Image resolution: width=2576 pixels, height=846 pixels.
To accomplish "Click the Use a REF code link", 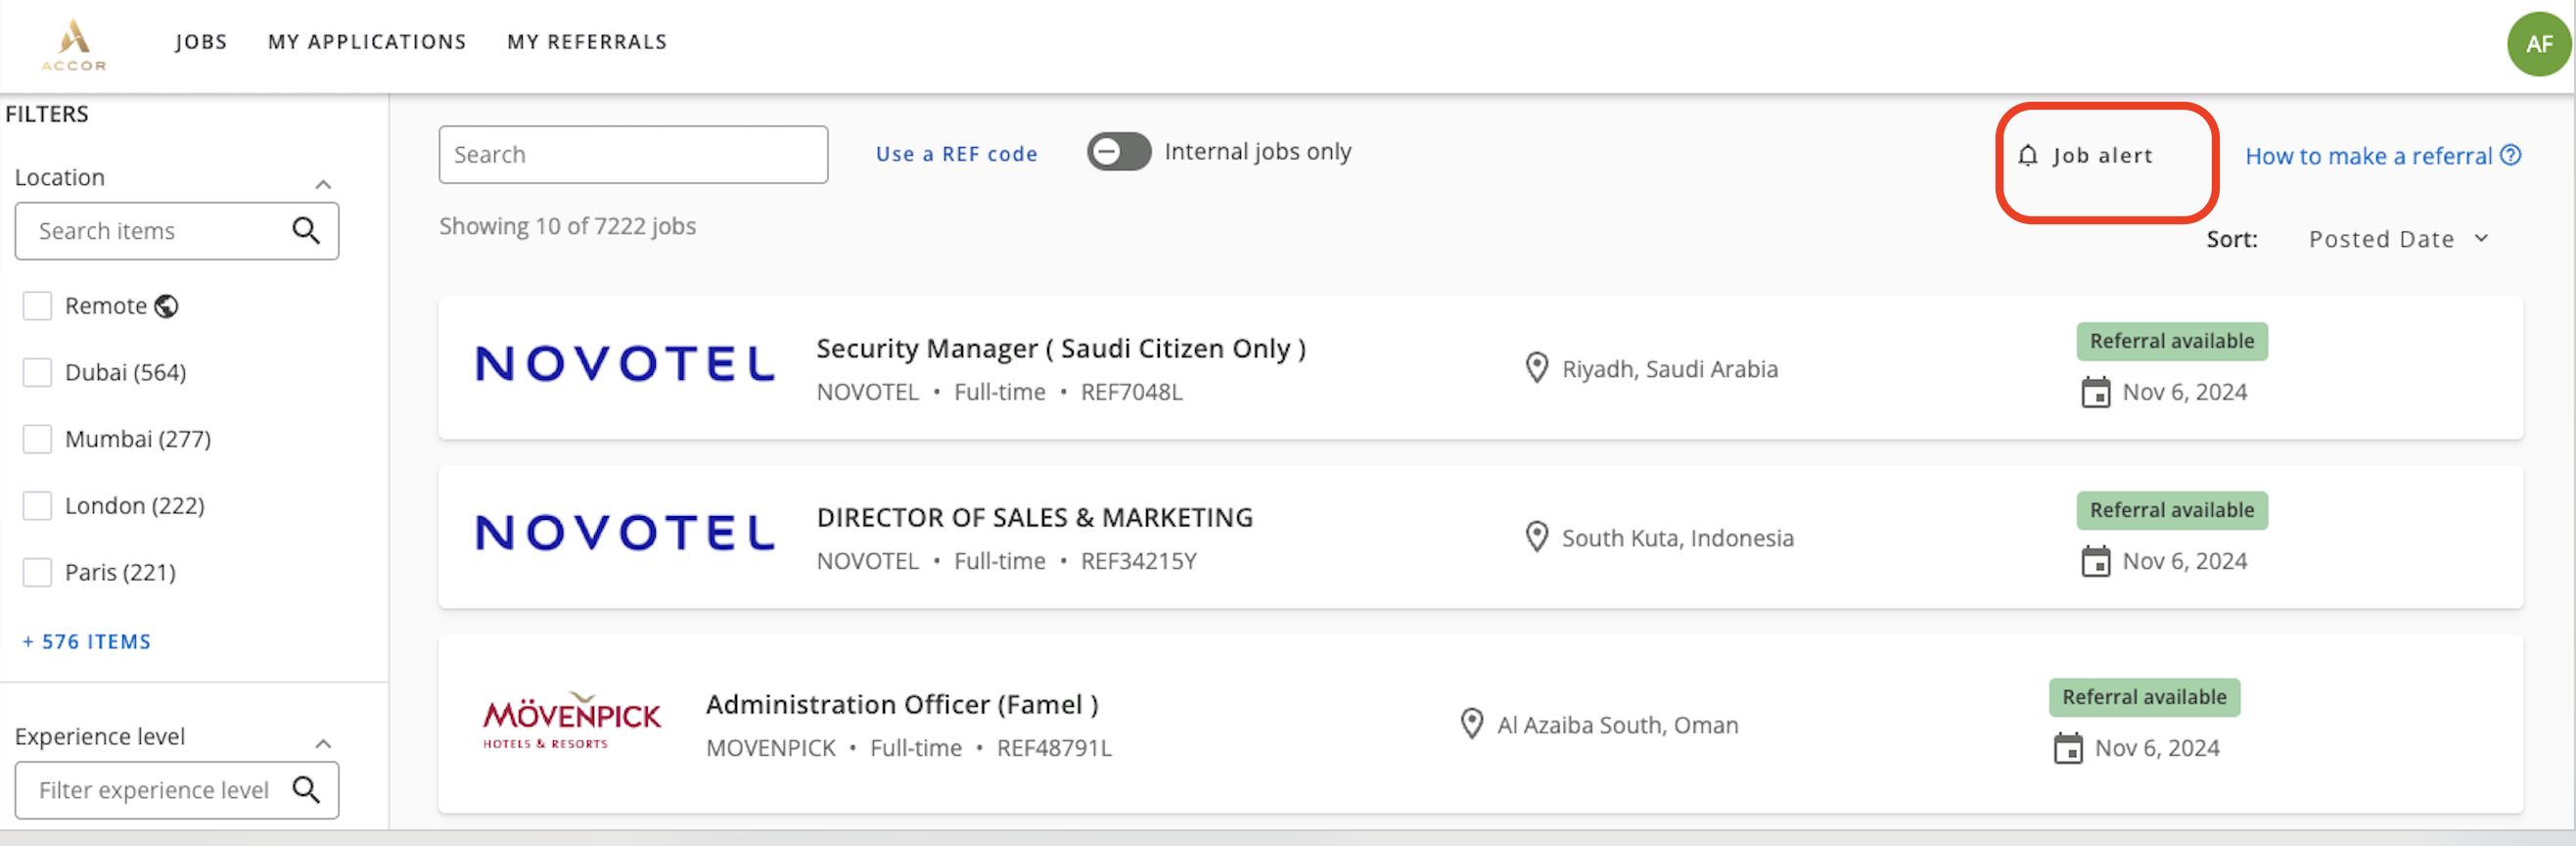I will 956,154.
